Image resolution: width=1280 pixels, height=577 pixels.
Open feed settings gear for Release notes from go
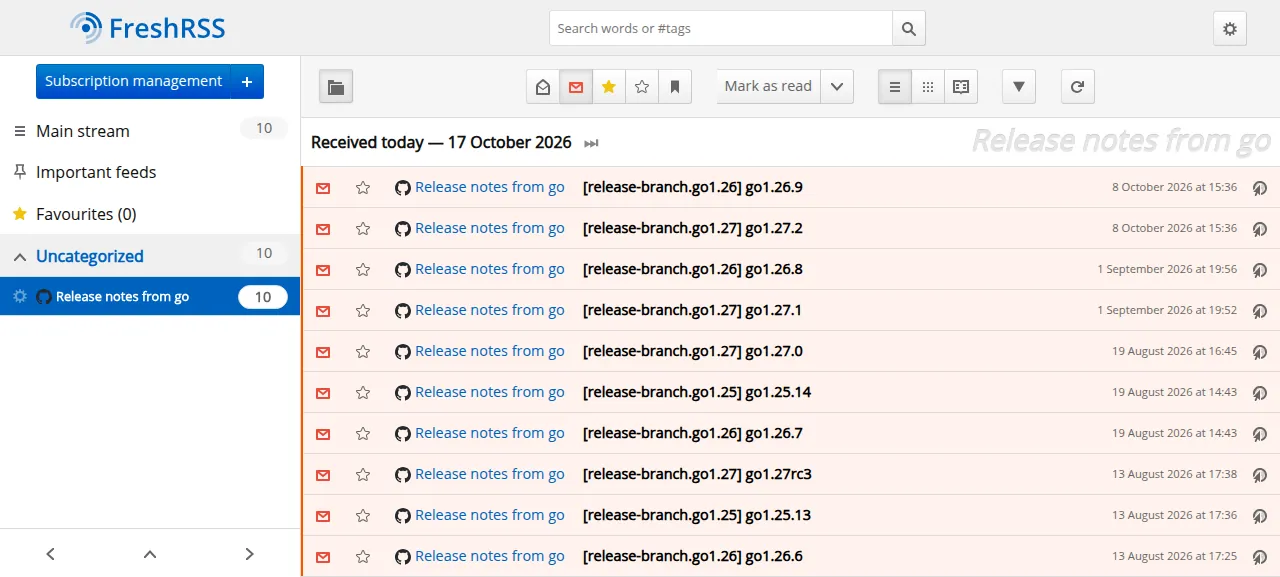click(19, 296)
